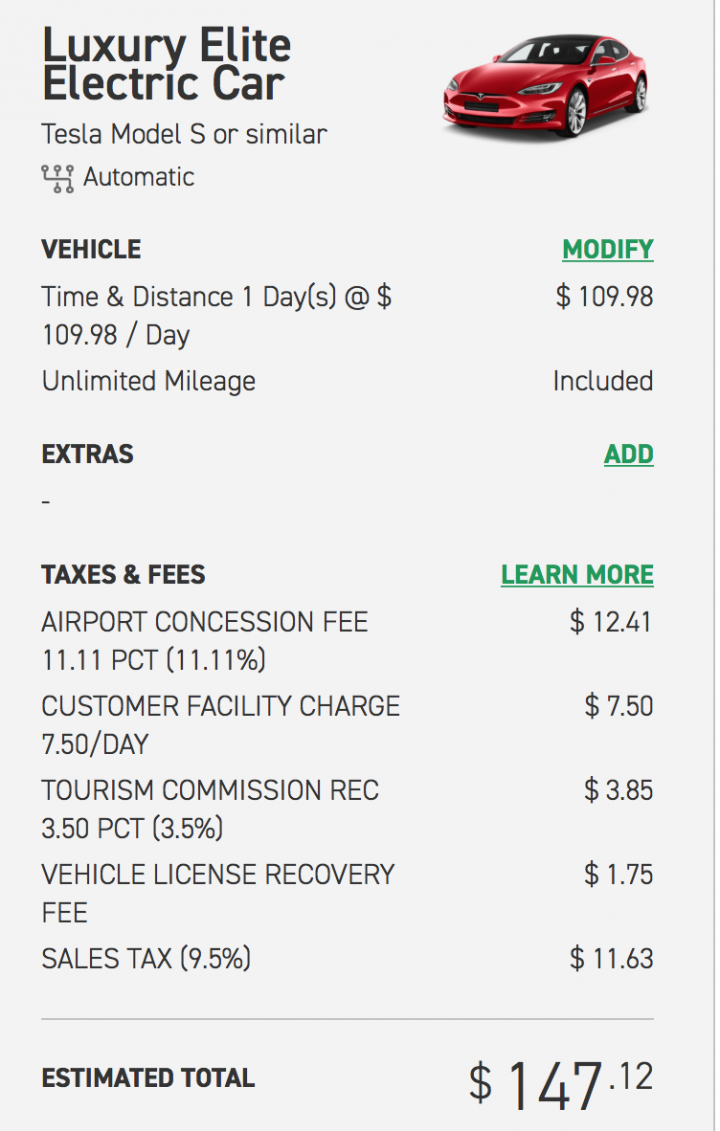Select the Customer Facility Charge line
Viewport: 720px width, 1131px height.
pyautogui.click(x=221, y=725)
